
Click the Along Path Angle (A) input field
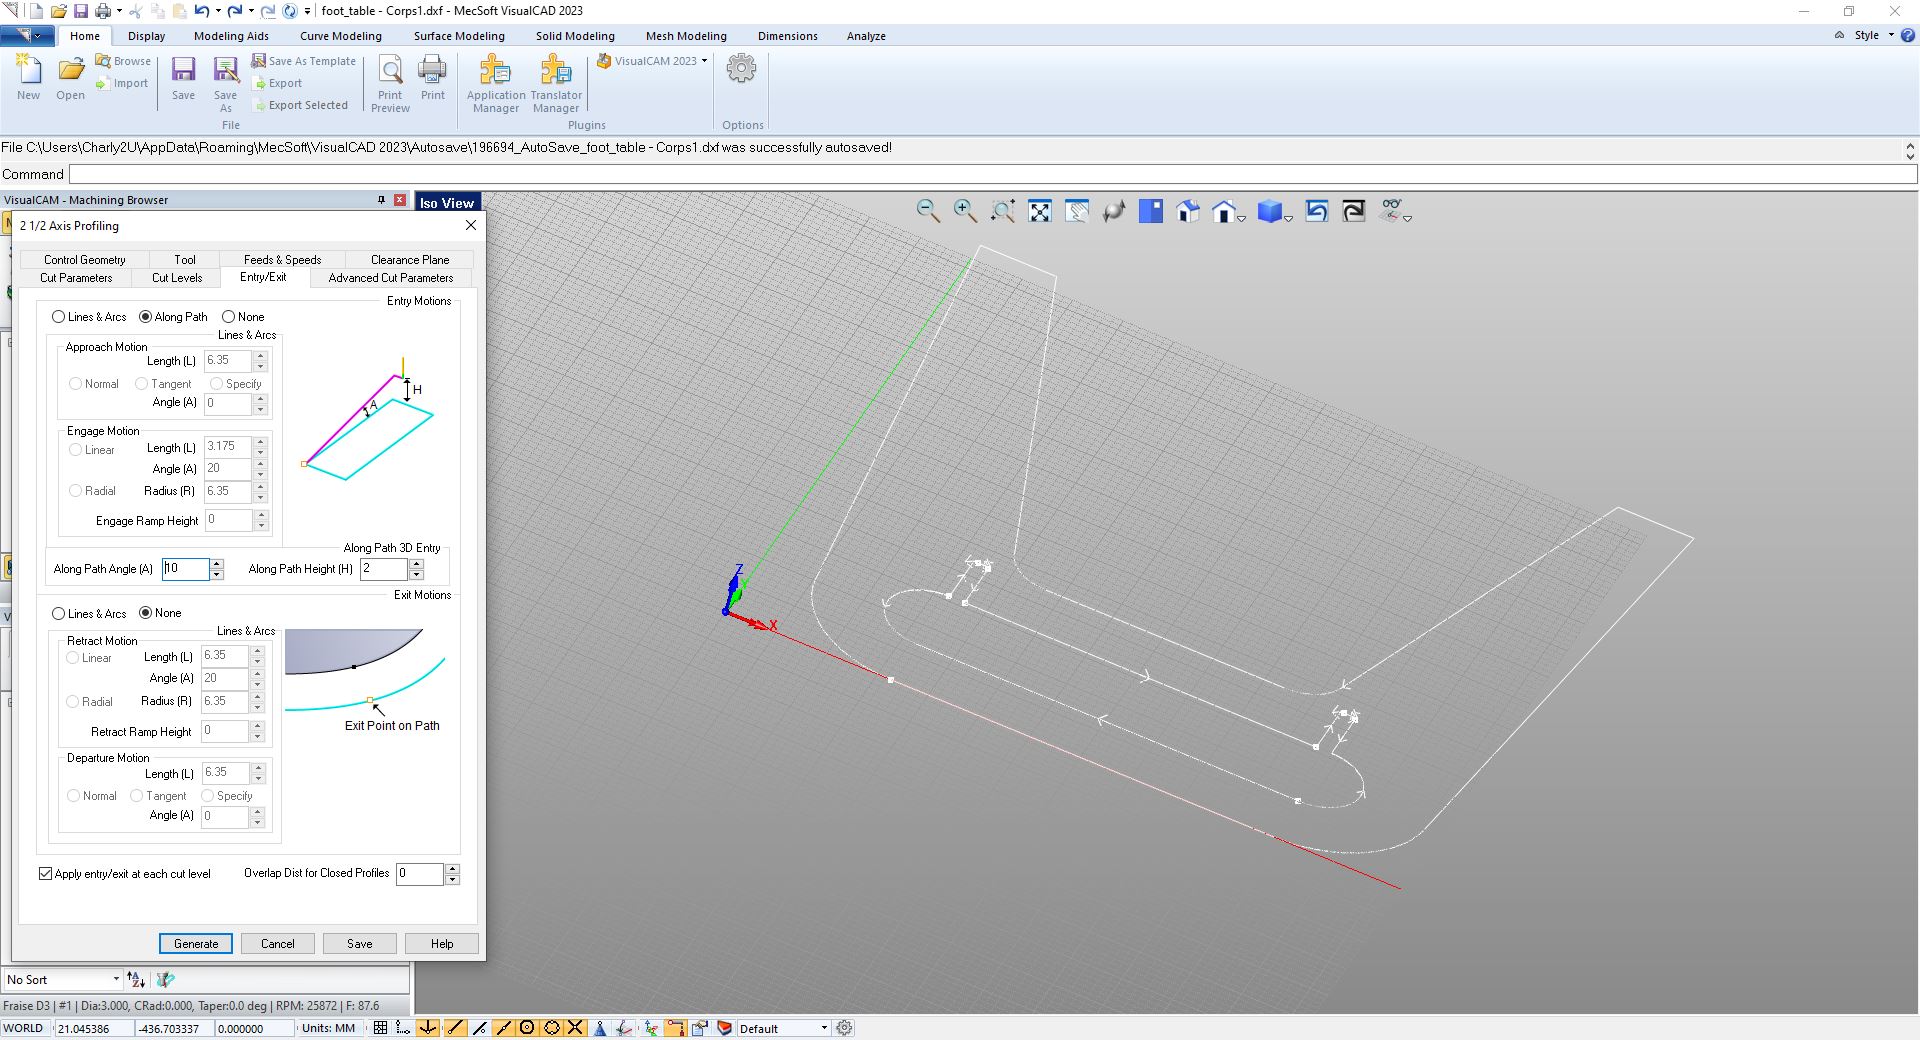[x=186, y=569]
